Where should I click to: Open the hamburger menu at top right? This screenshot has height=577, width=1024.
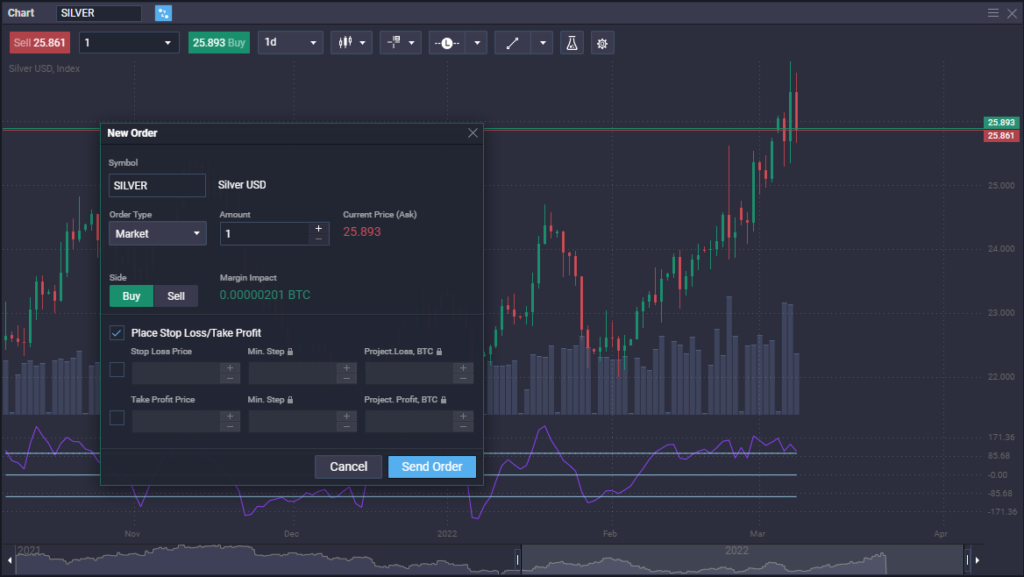995,13
